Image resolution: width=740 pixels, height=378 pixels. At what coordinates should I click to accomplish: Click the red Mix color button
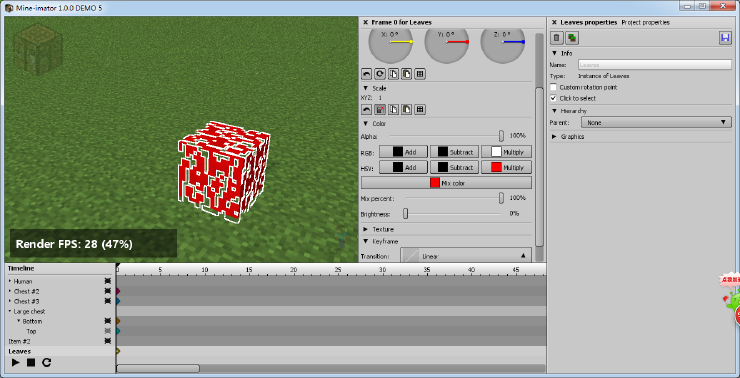coord(446,183)
